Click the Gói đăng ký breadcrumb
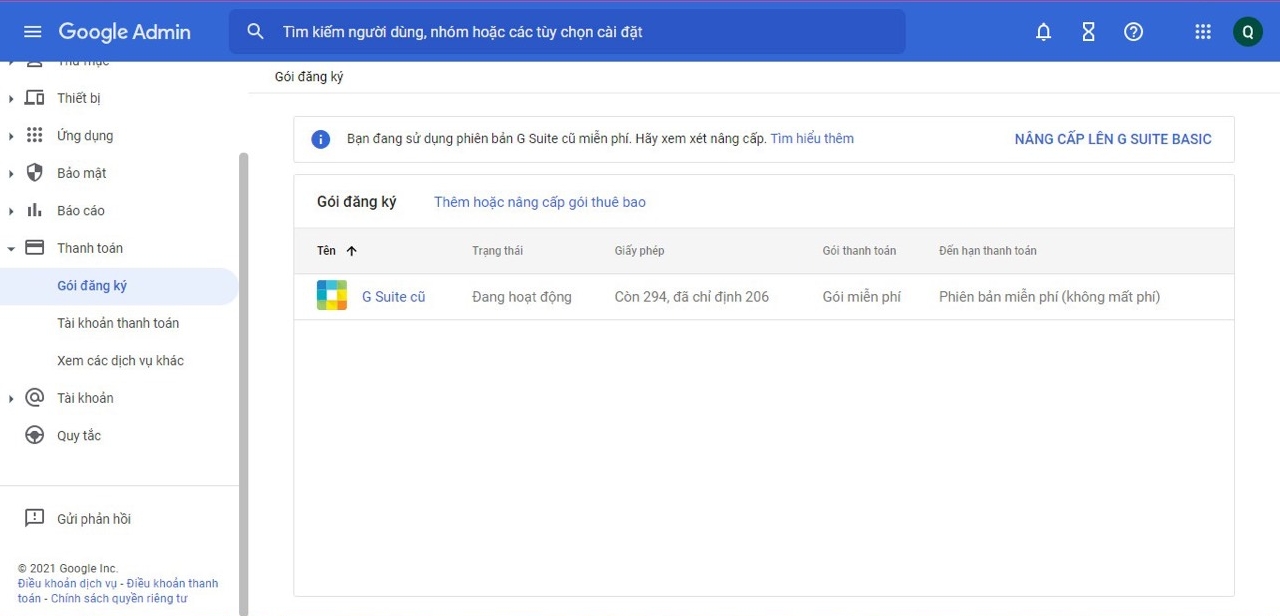1280x616 pixels. click(309, 76)
